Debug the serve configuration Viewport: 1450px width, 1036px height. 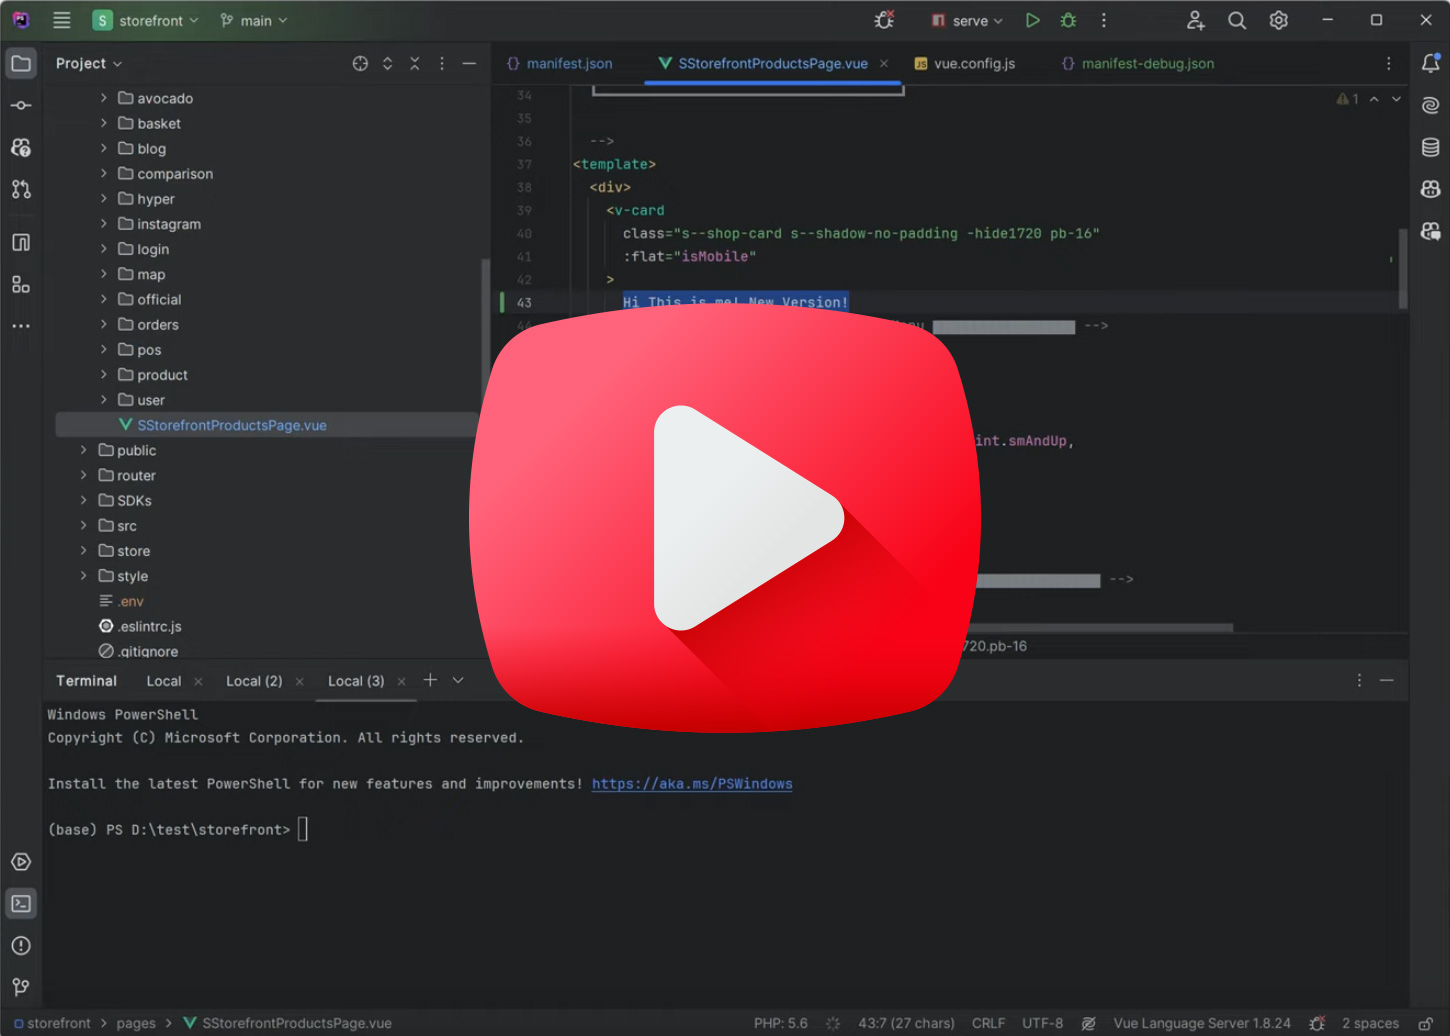click(1068, 20)
